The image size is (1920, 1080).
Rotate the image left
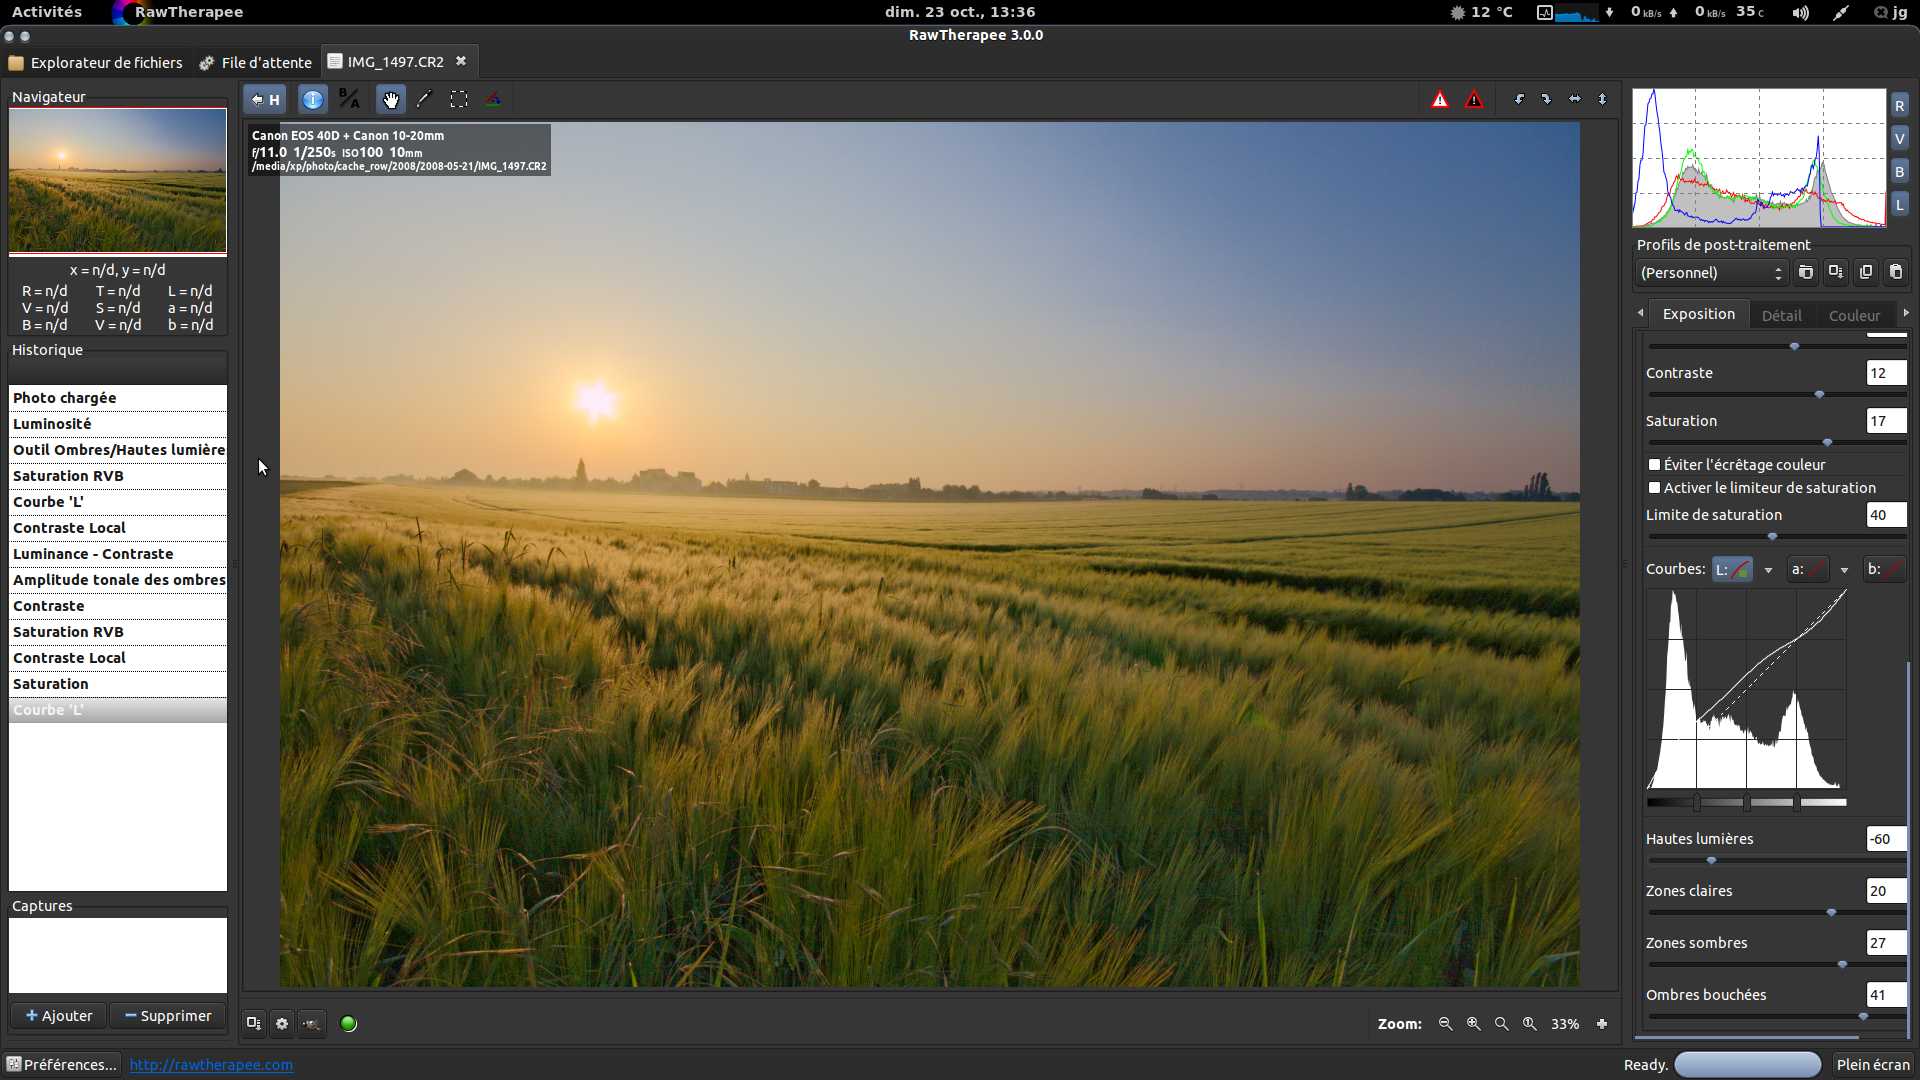[1519, 99]
